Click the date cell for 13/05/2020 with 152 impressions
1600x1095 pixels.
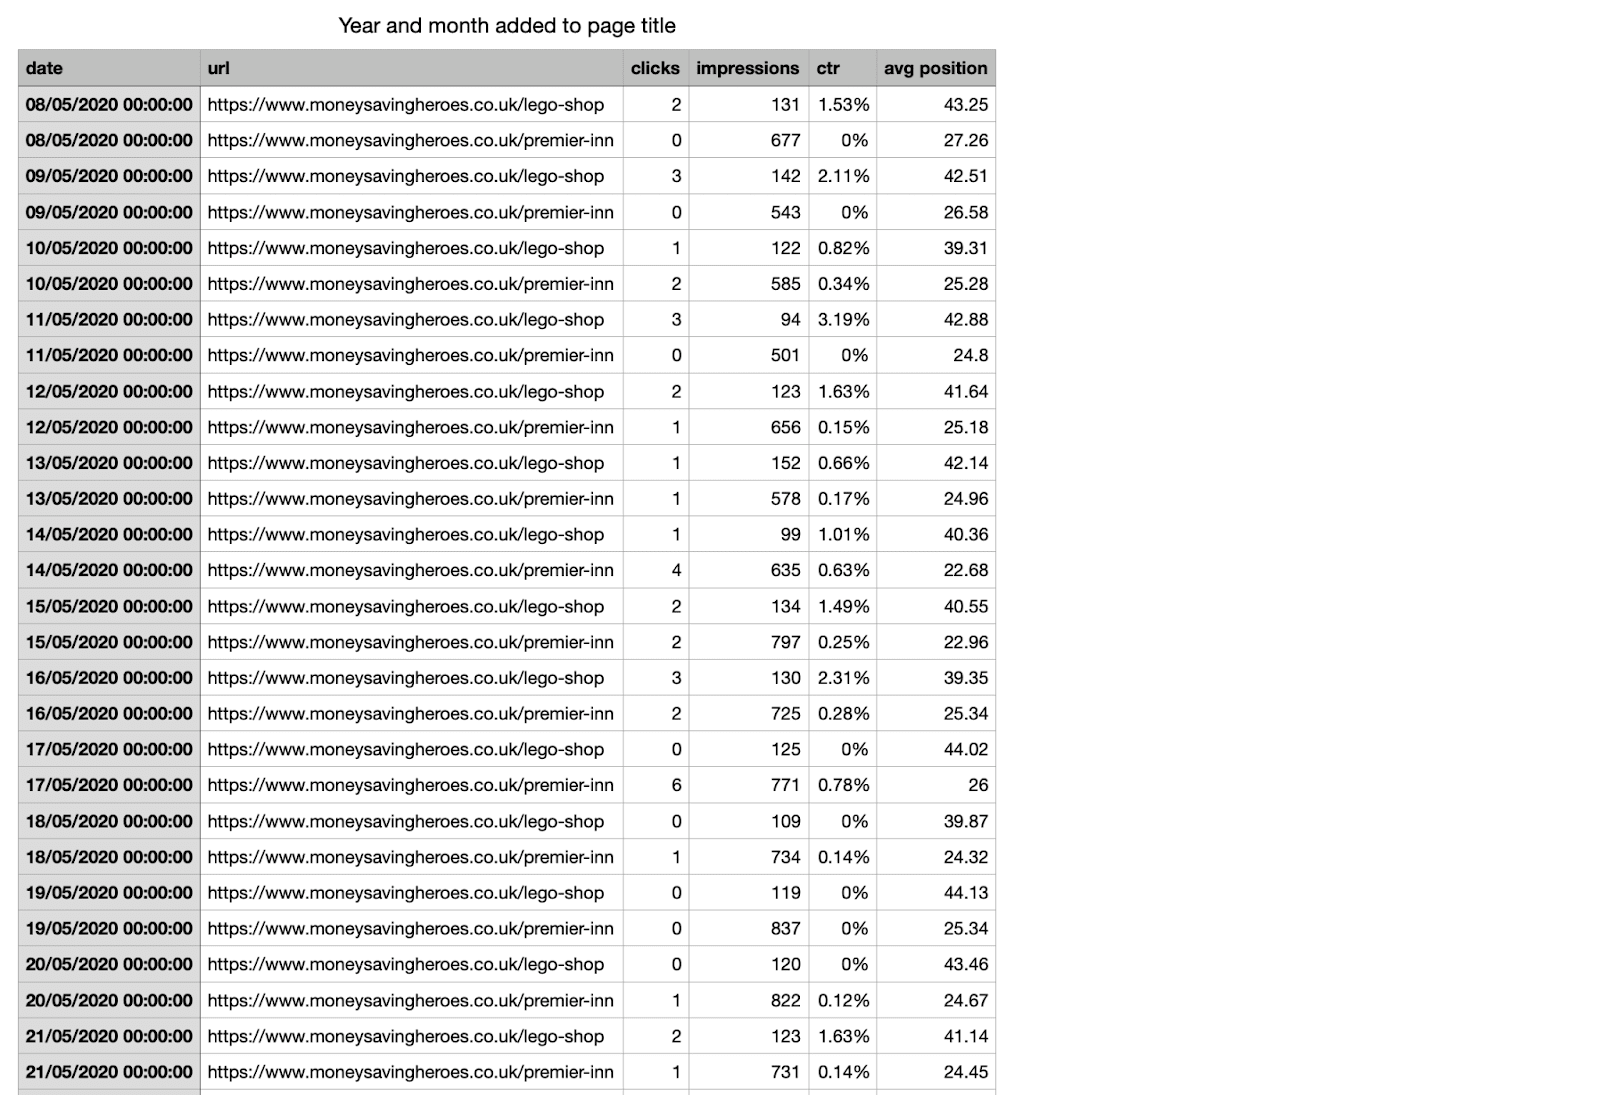click(109, 463)
